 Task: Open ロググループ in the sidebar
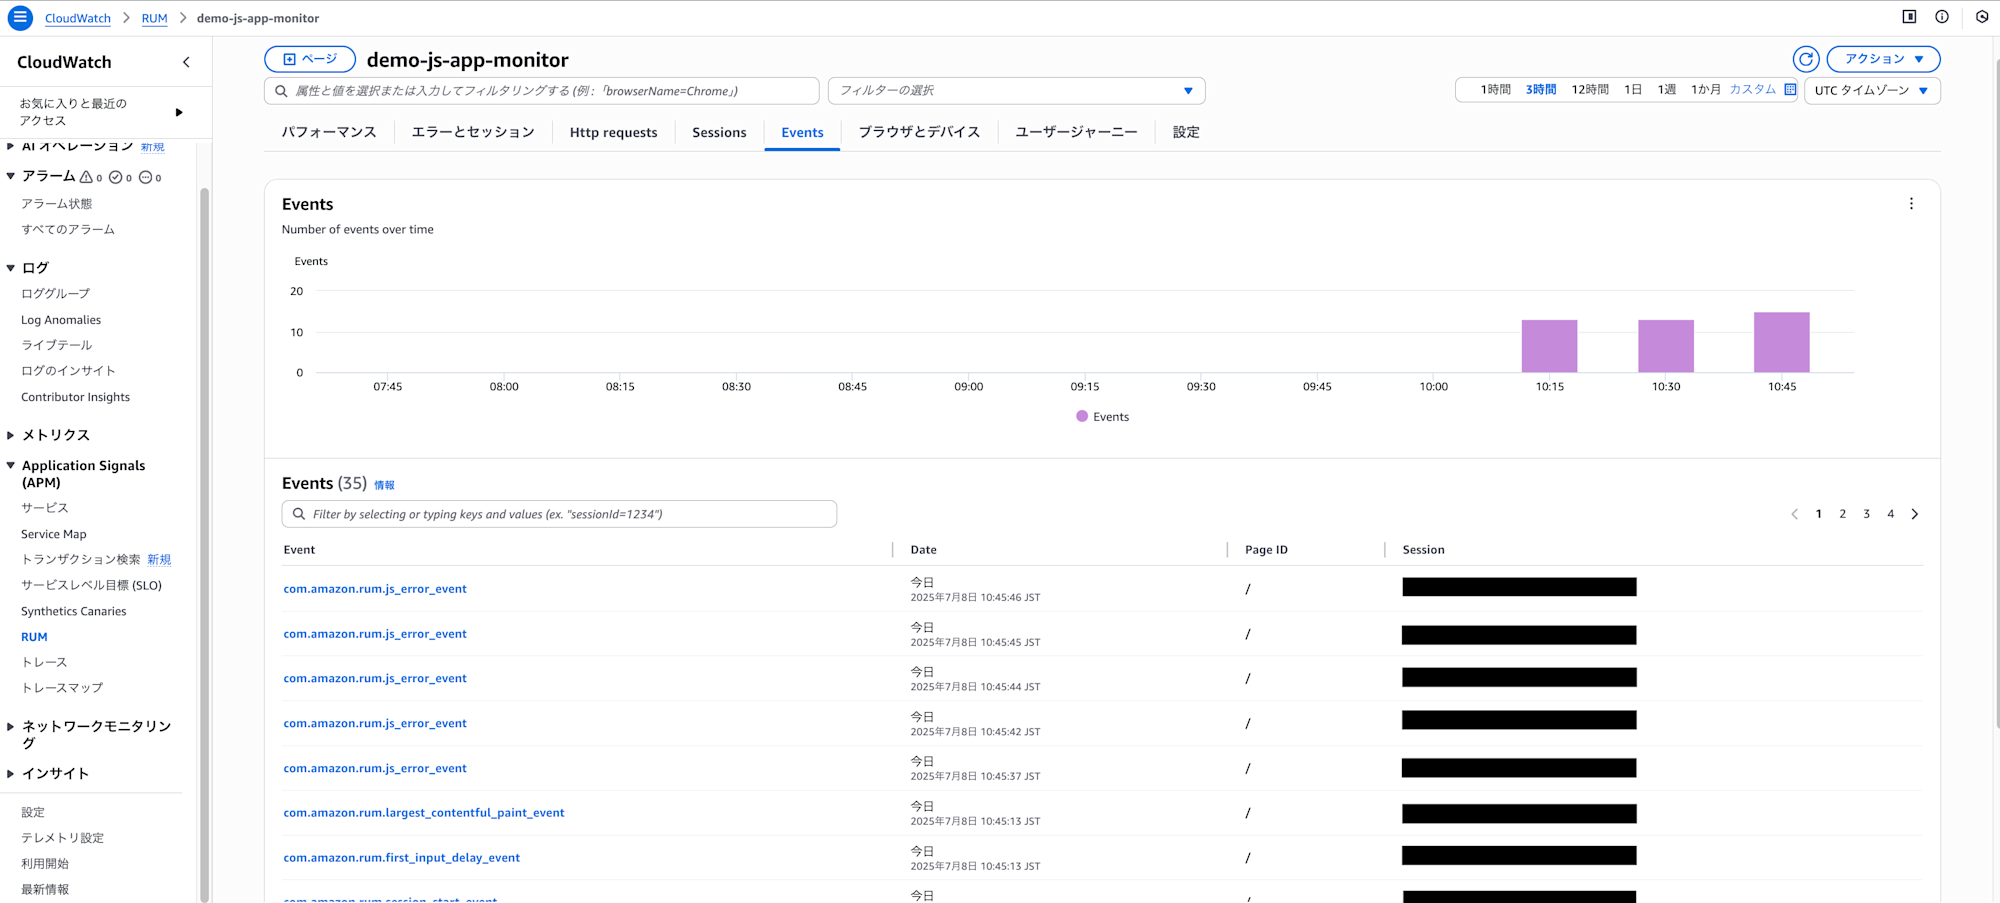56,294
